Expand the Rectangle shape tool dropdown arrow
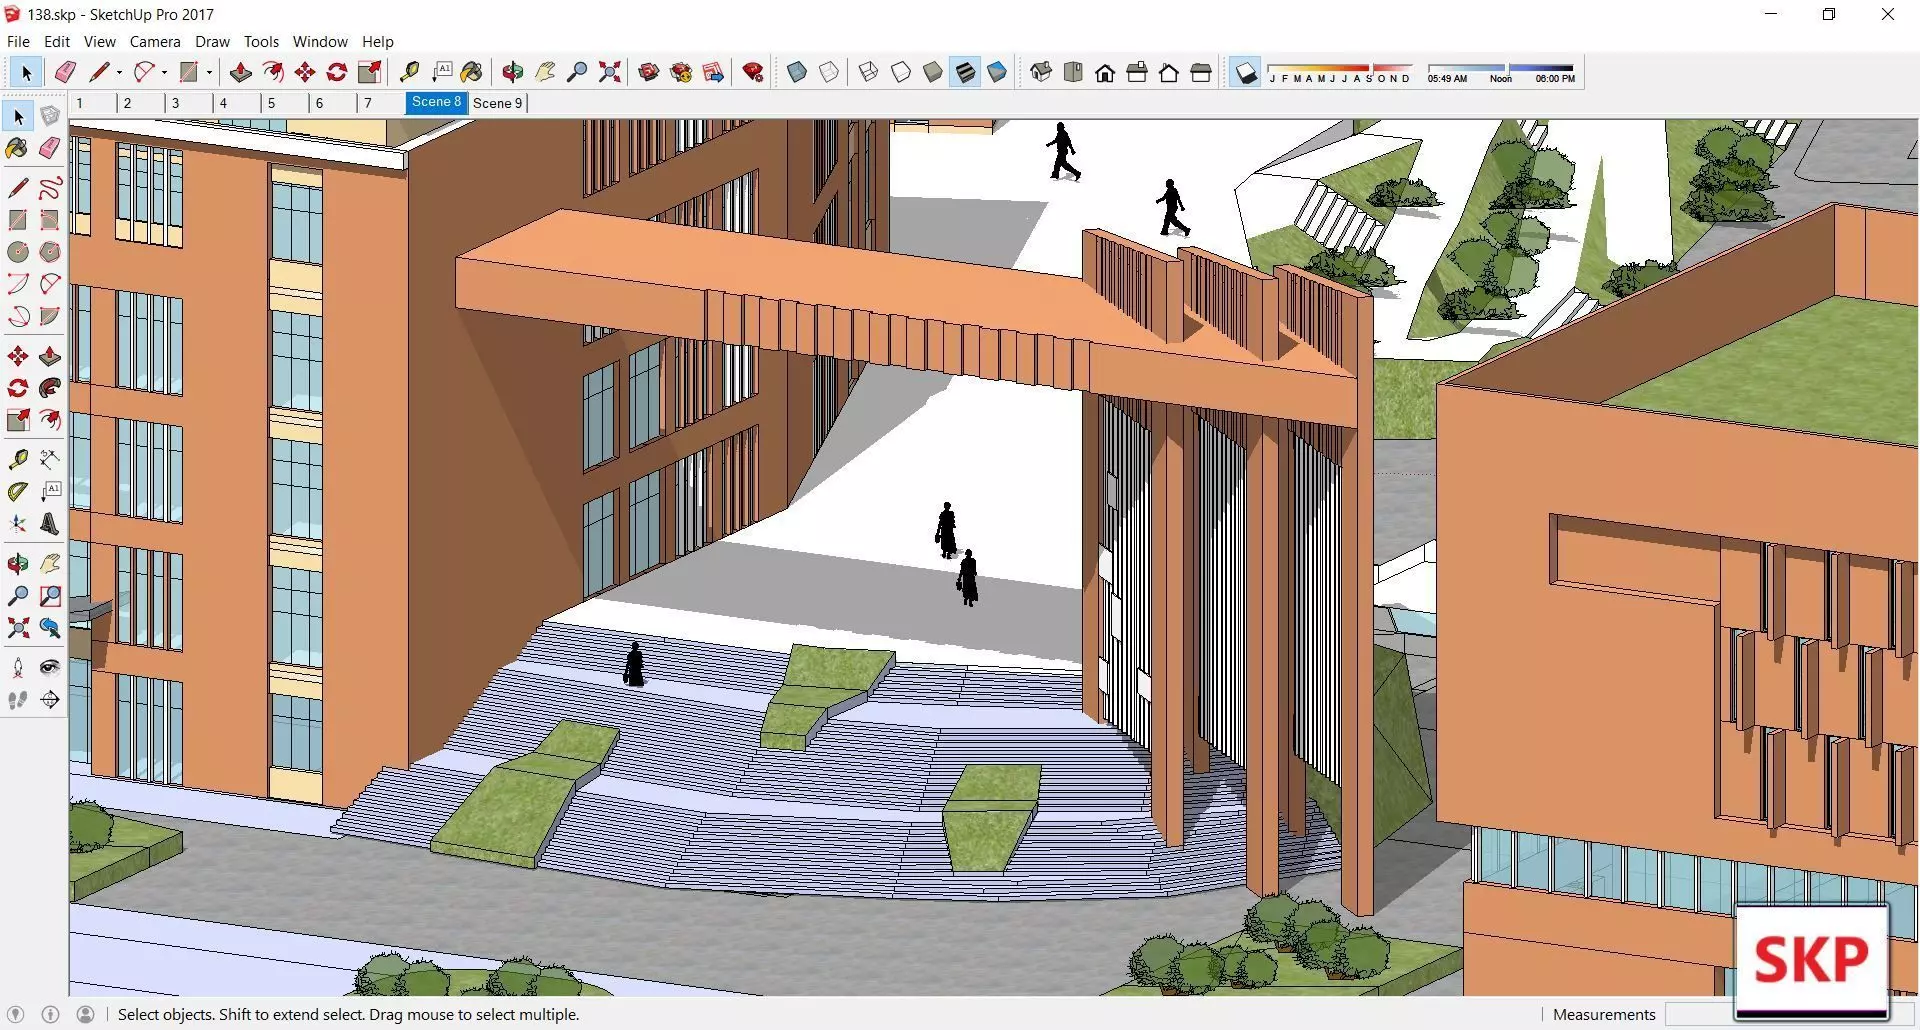 tap(209, 72)
